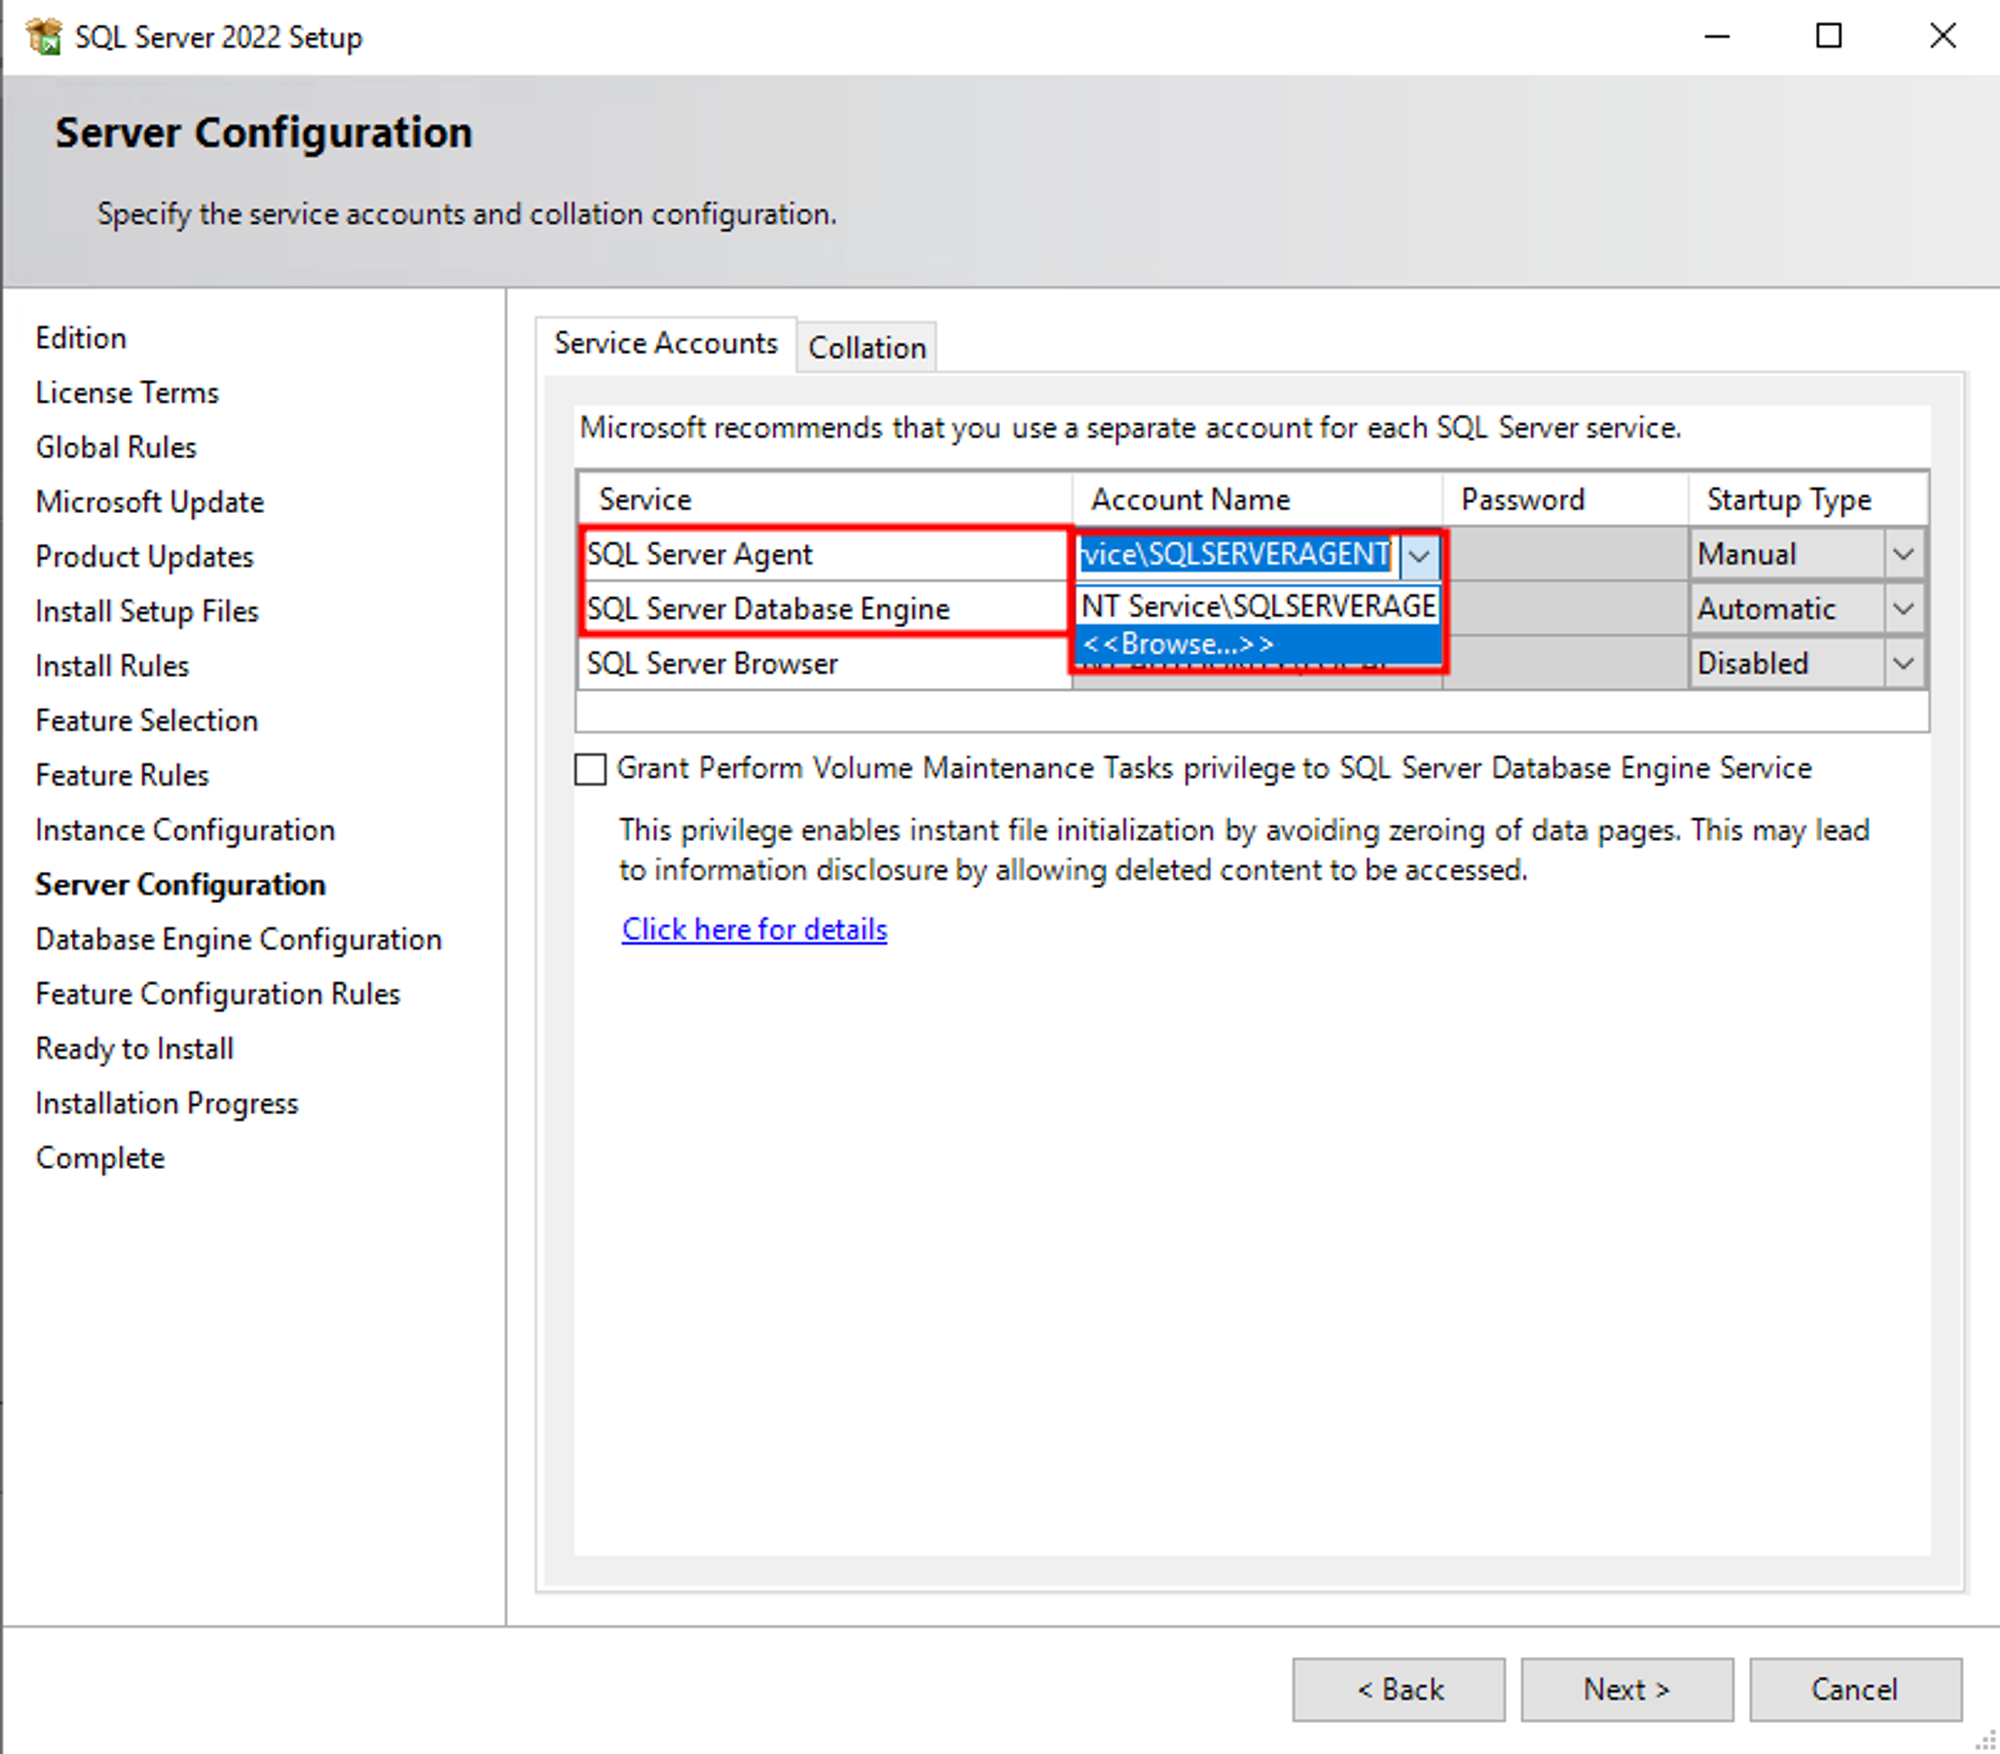Select the SQL Server Database Engine row
Viewport: 2000px width, 1754px height.
pyautogui.click(x=767, y=609)
